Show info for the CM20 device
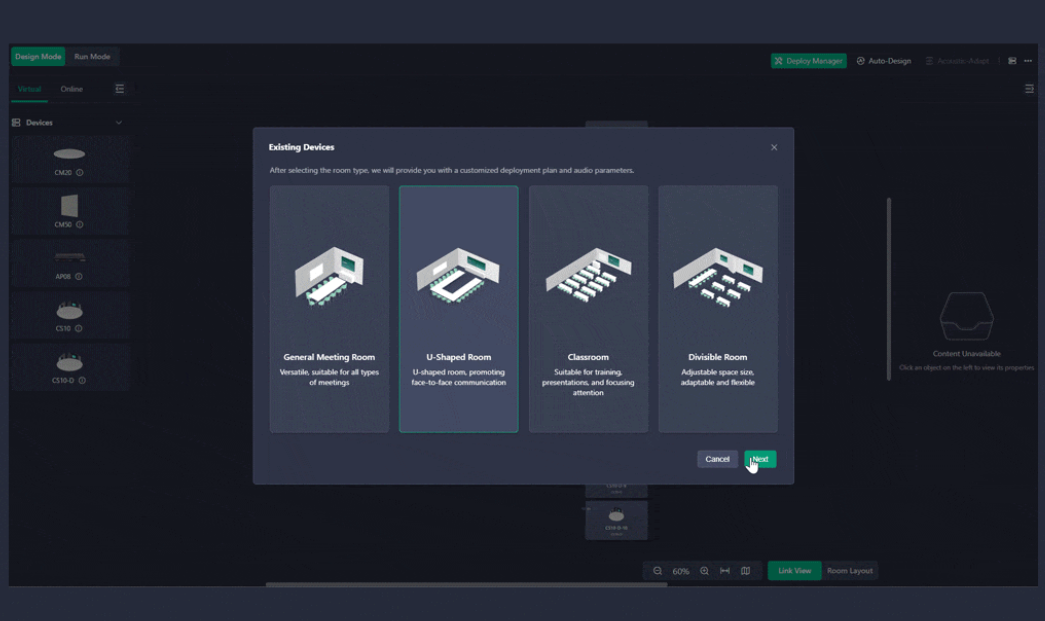This screenshot has height=621, width=1045. [80, 173]
